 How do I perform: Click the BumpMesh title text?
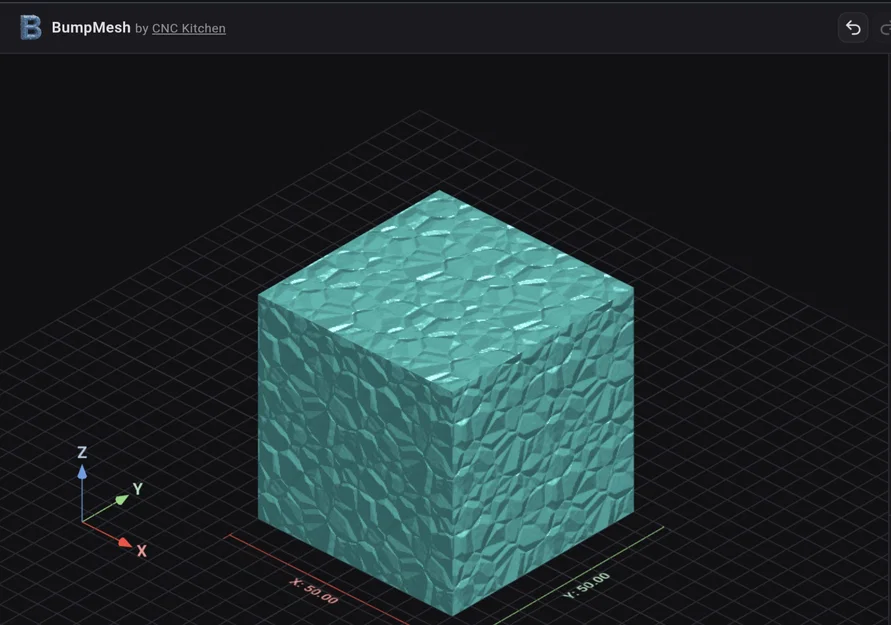coord(91,27)
